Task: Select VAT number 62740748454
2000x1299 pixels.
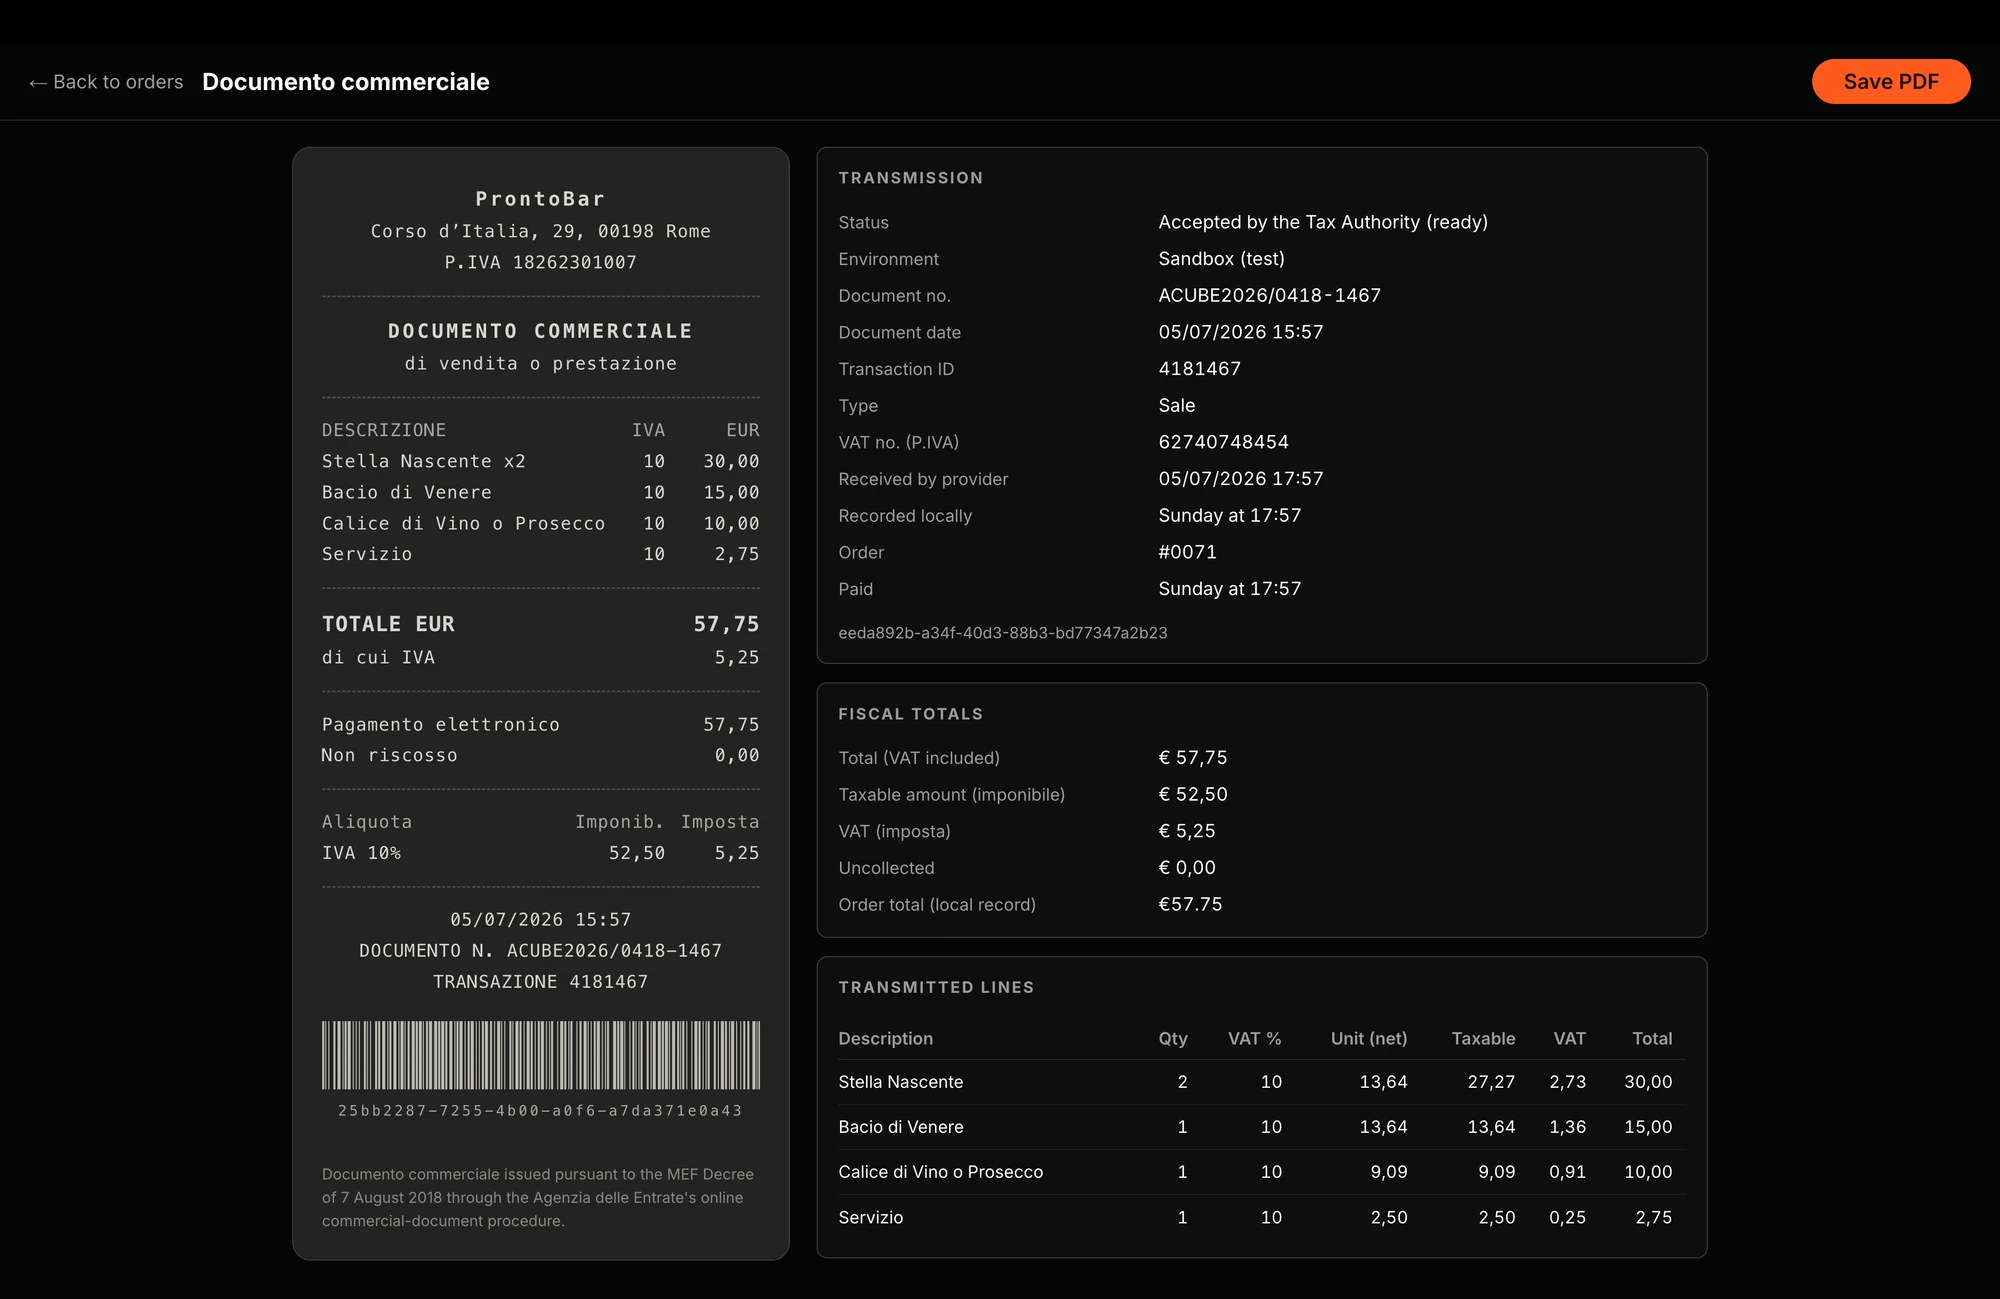Action: point(1223,442)
